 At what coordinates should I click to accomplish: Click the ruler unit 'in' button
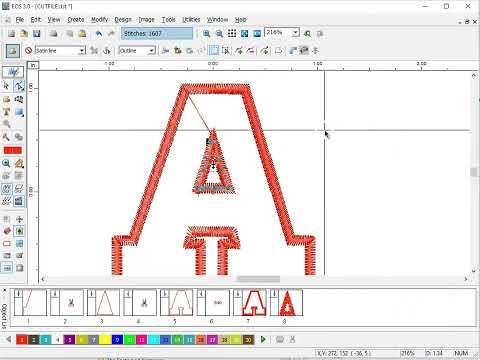33,65
